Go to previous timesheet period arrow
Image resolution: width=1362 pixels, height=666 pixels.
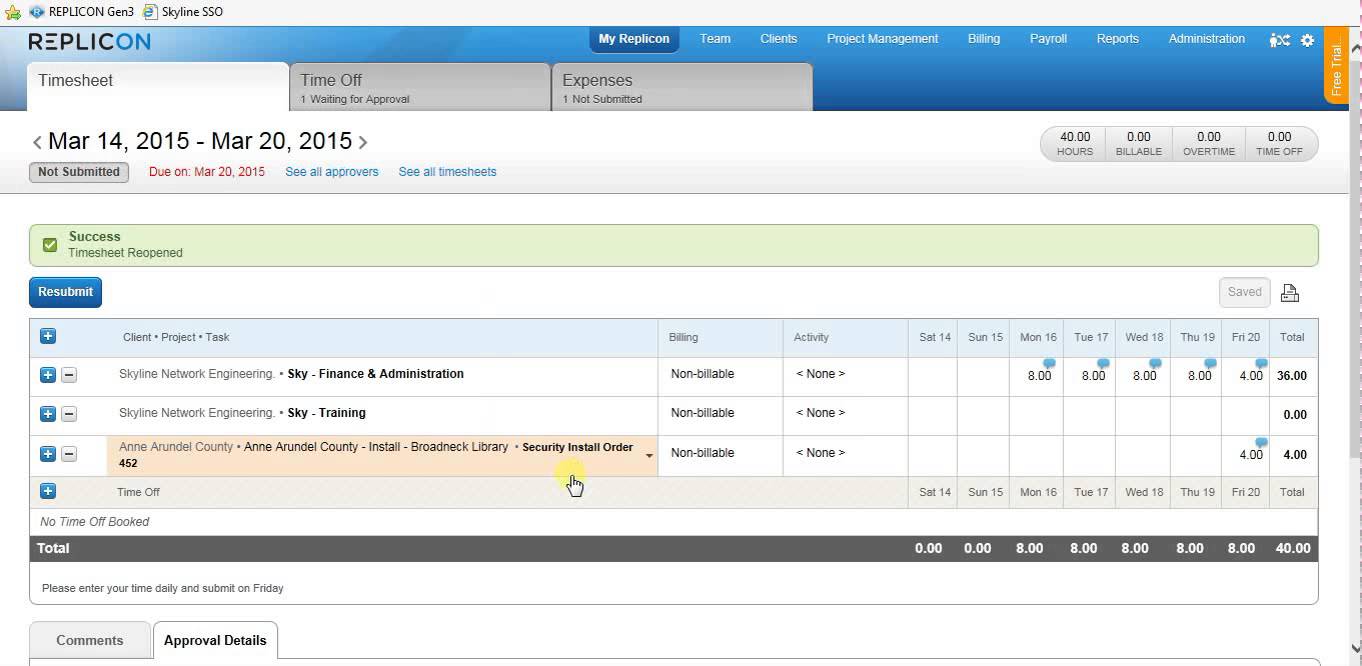37,142
